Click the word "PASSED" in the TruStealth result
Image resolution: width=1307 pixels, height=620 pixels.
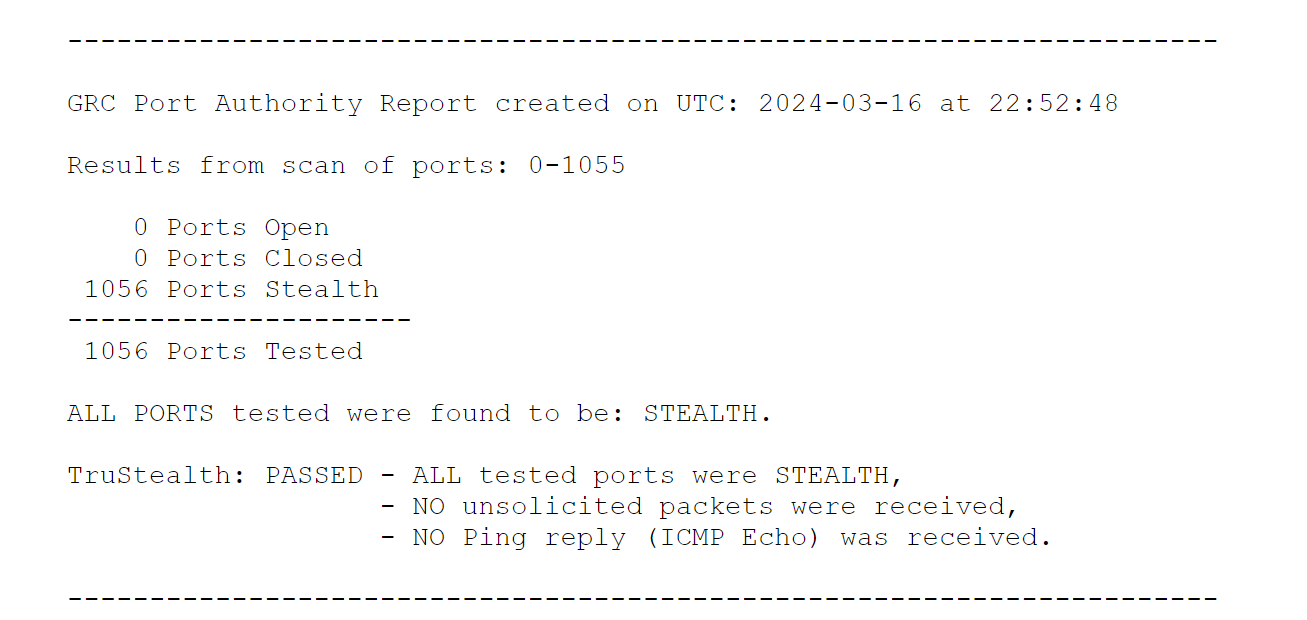(x=314, y=476)
